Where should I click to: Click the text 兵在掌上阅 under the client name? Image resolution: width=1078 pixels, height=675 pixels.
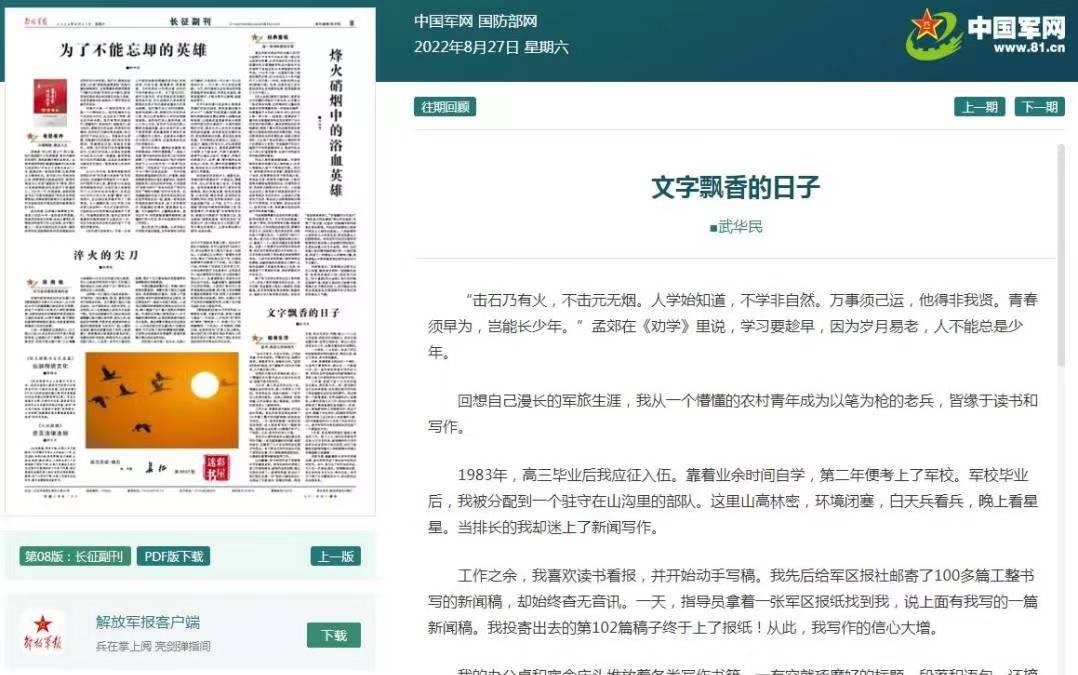click(x=124, y=646)
